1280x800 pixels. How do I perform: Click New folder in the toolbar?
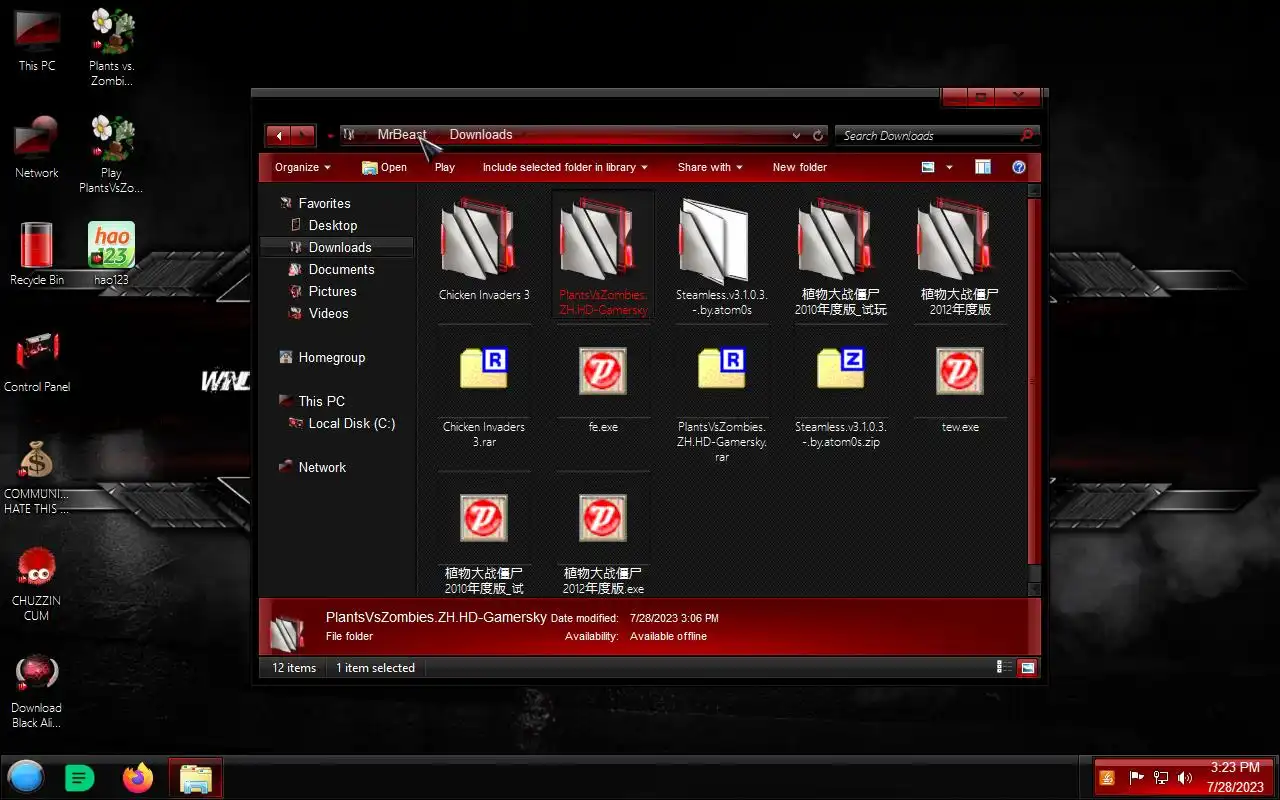[799, 167]
